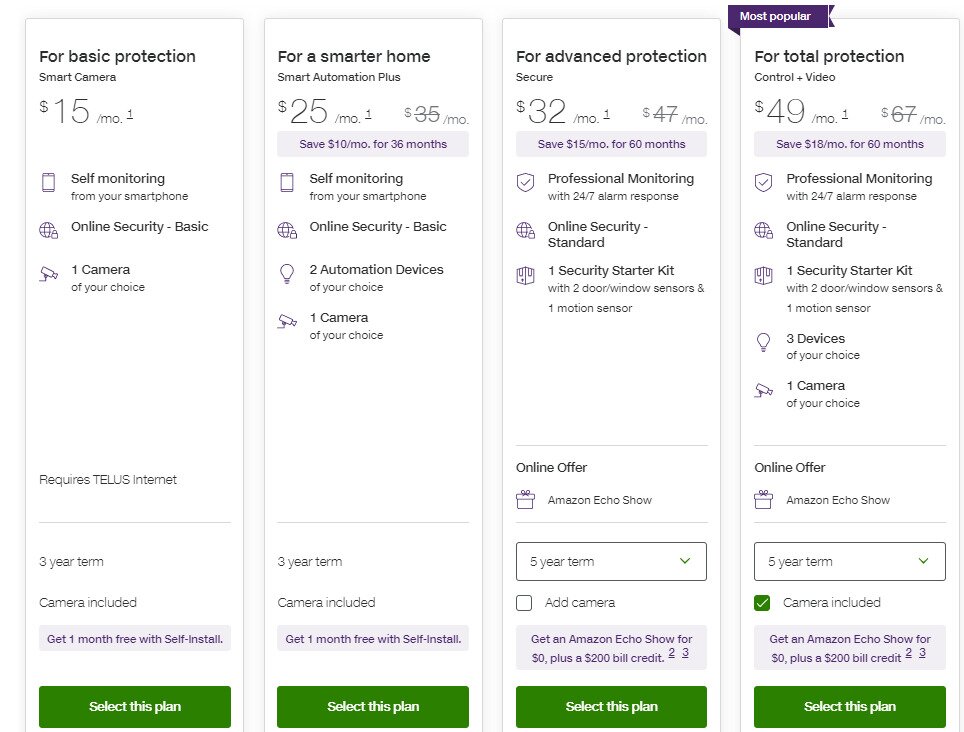Screen dimensions: 964x732
Task: Click the lightbulb icon beside 2 Automation Devices
Action: [287, 274]
